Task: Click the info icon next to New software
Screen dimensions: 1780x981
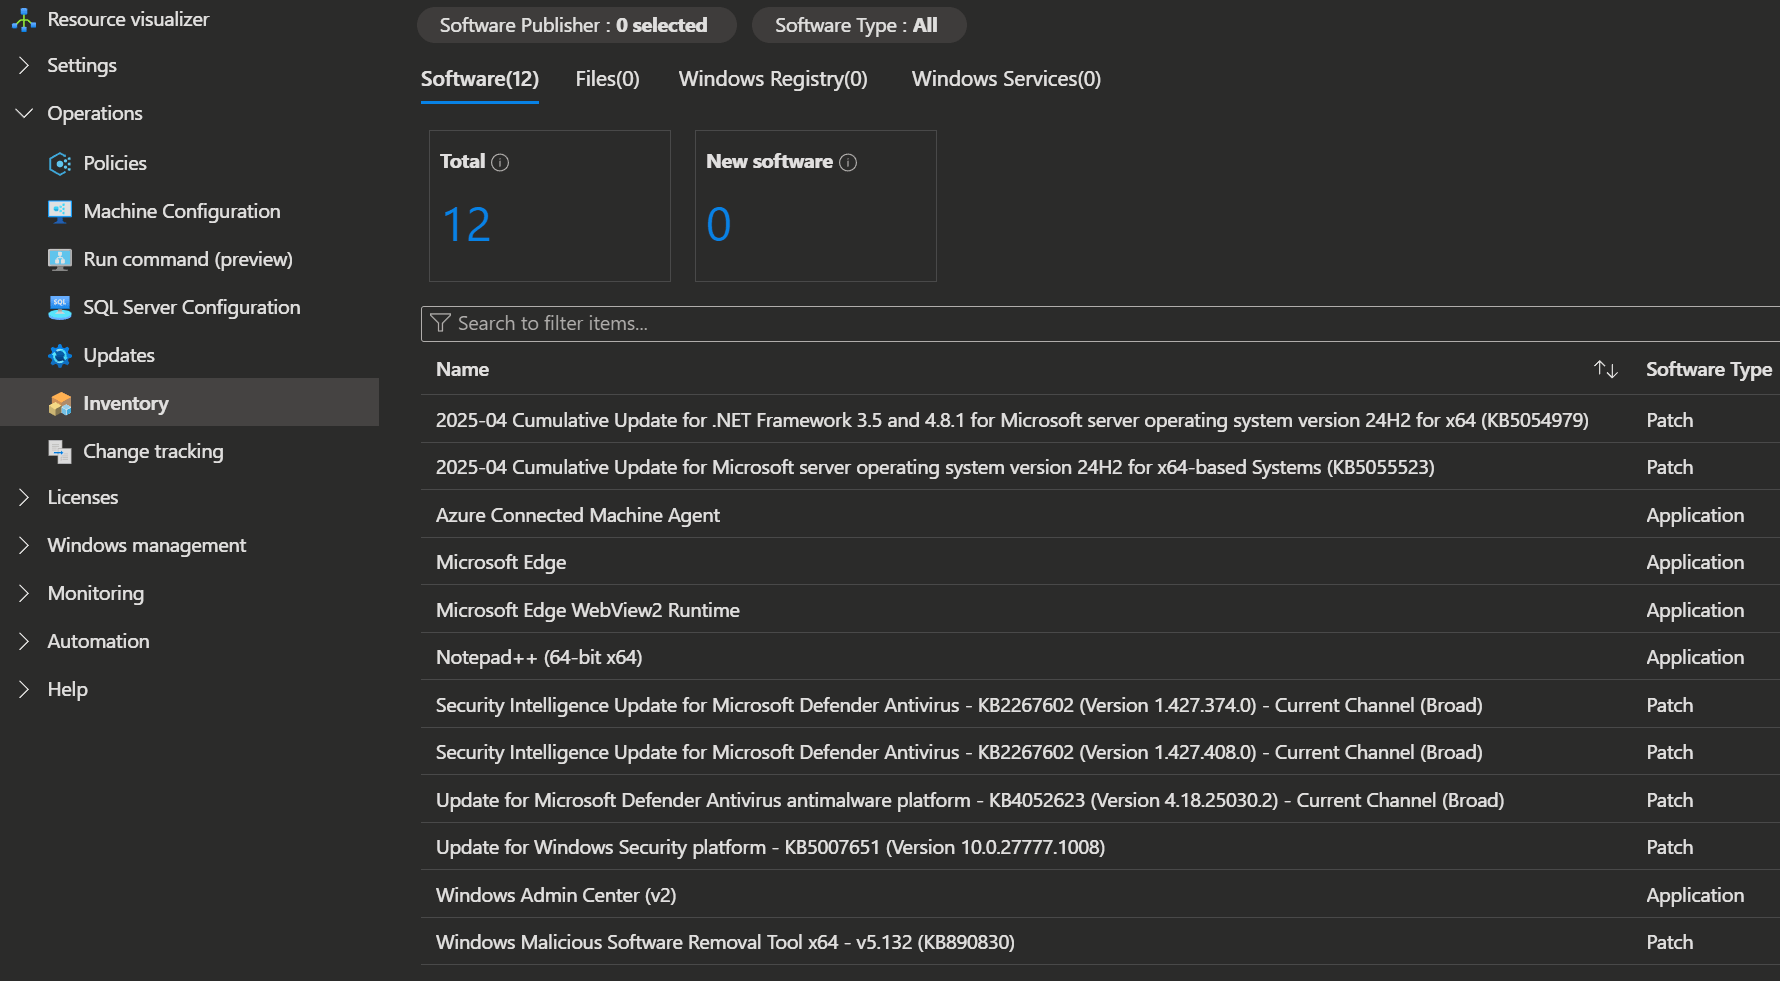Action: coord(848,162)
